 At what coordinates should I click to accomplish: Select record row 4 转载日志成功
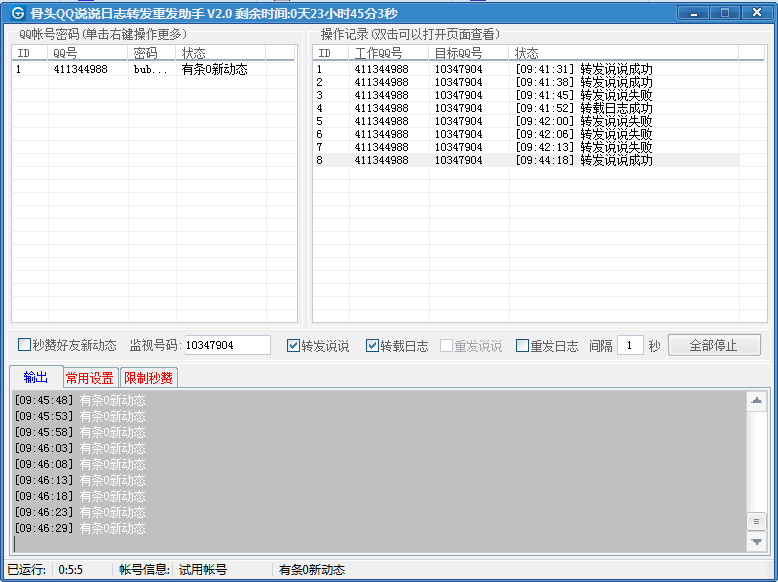(526, 108)
